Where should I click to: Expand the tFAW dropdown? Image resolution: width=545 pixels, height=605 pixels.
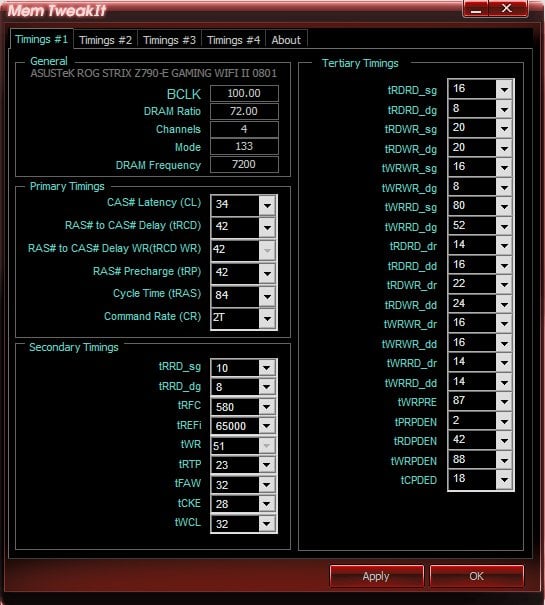pyautogui.click(x=266, y=485)
